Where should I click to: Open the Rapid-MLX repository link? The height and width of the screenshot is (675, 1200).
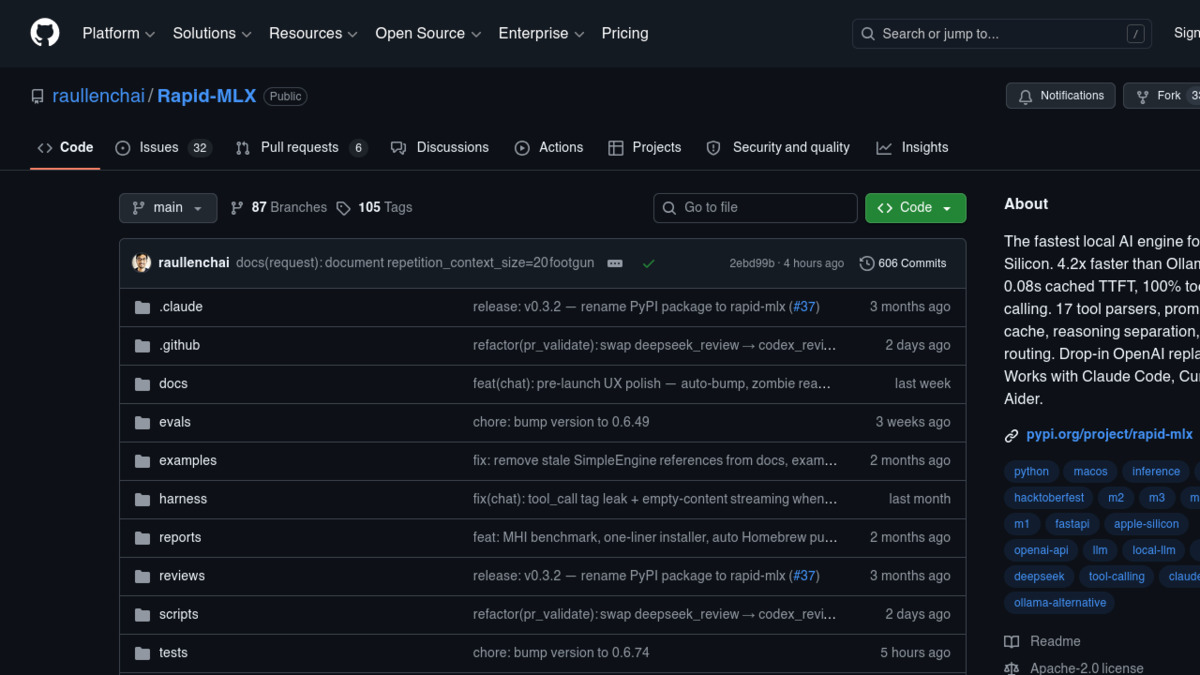[x=207, y=96]
